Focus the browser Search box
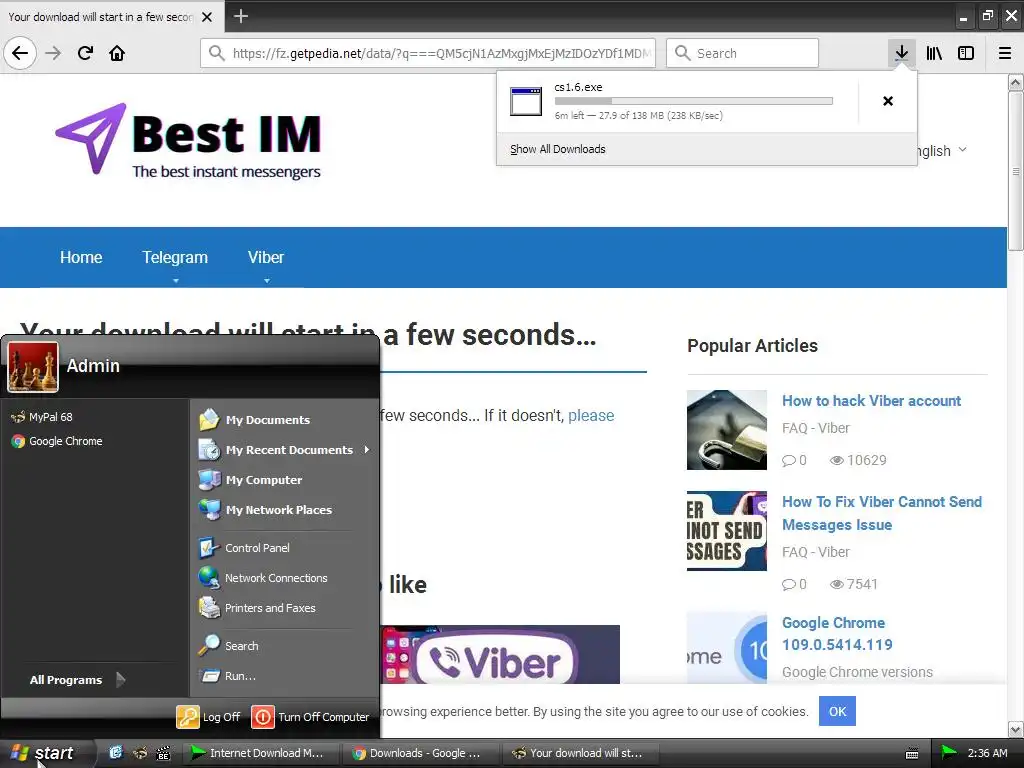1024x768 pixels. [742, 53]
